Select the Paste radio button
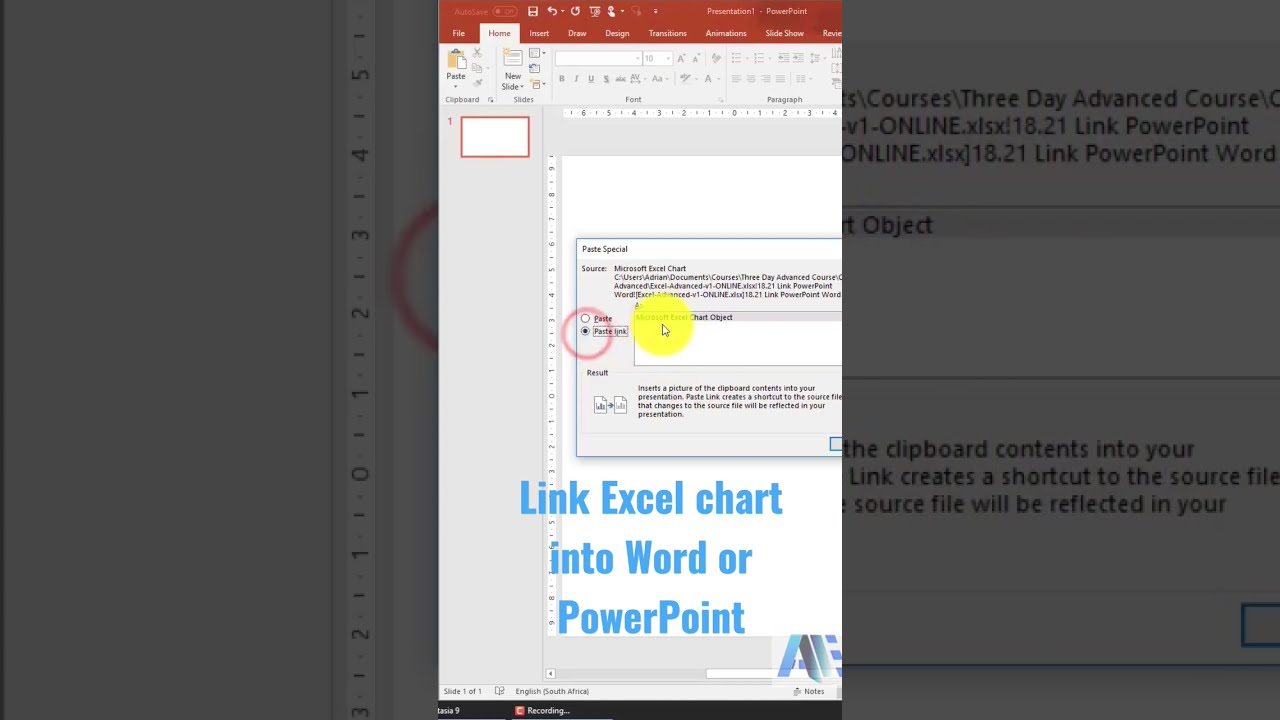 tap(586, 319)
